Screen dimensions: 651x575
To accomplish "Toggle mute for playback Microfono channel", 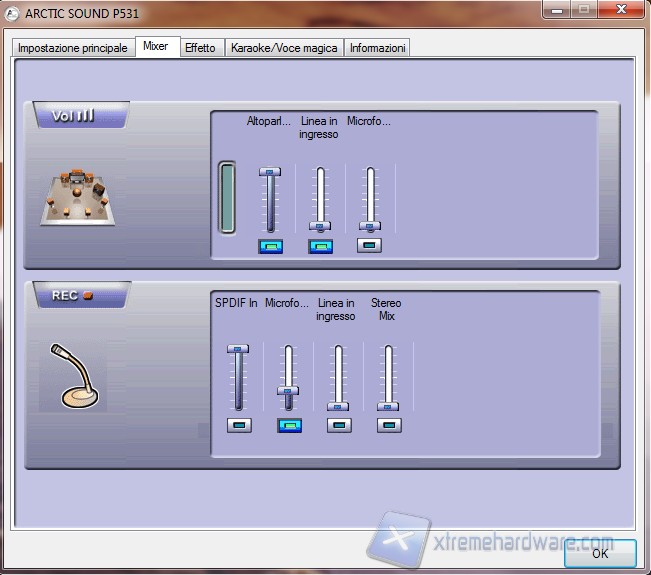I will point(369,245).
